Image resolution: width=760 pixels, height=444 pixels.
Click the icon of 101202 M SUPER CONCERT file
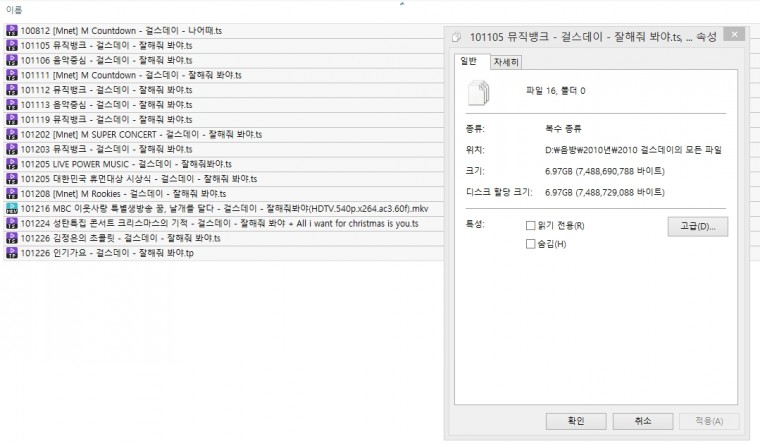coord(12,134)
